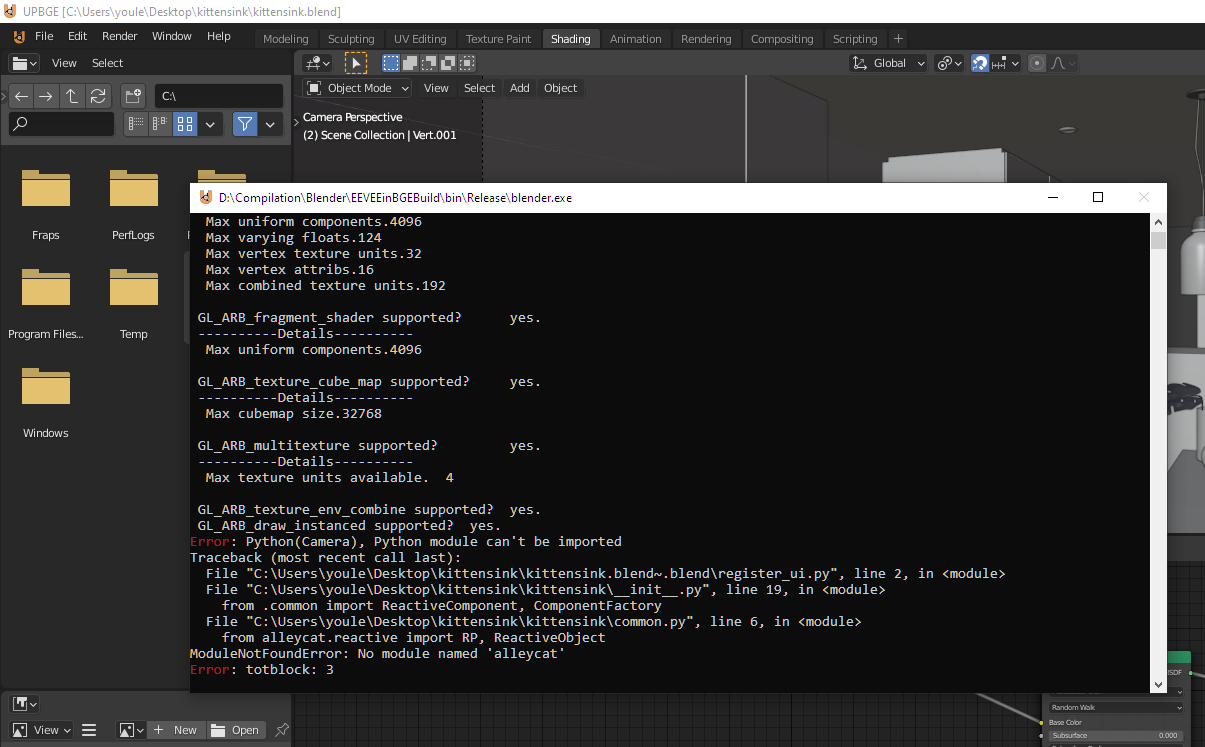Choose 'intersect selection' mode icon
The height and width of the screenshot is (747, 1205).
[x=467, y=63]
